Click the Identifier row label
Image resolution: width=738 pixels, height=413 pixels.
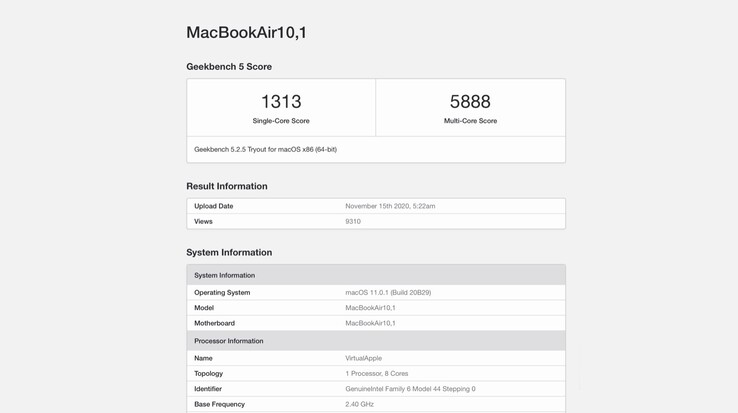pos(208,389)
